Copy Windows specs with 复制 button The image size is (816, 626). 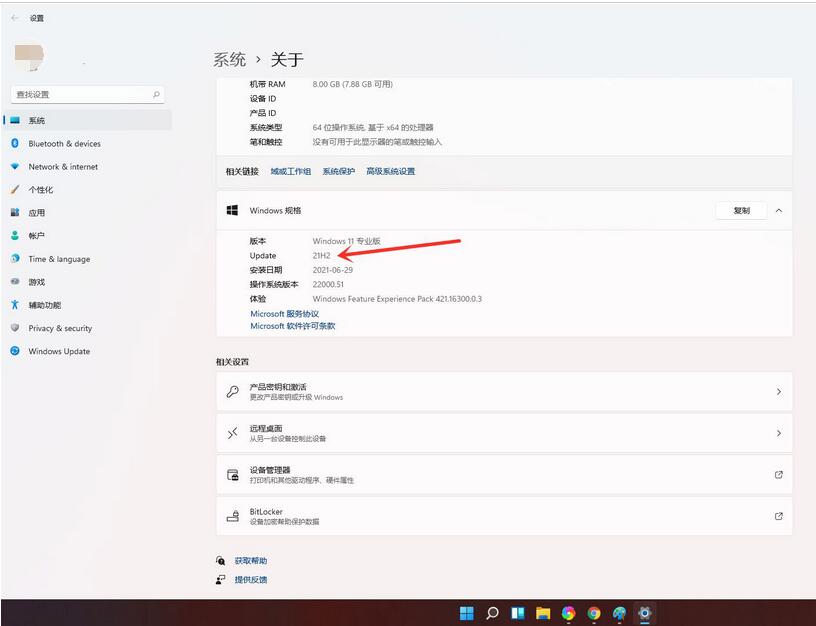click(741, 210)
